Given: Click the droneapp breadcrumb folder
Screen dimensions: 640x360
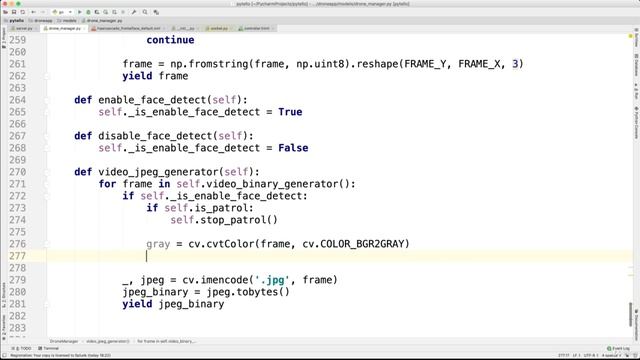Looking at the screenshot, I should click(40, 20).
